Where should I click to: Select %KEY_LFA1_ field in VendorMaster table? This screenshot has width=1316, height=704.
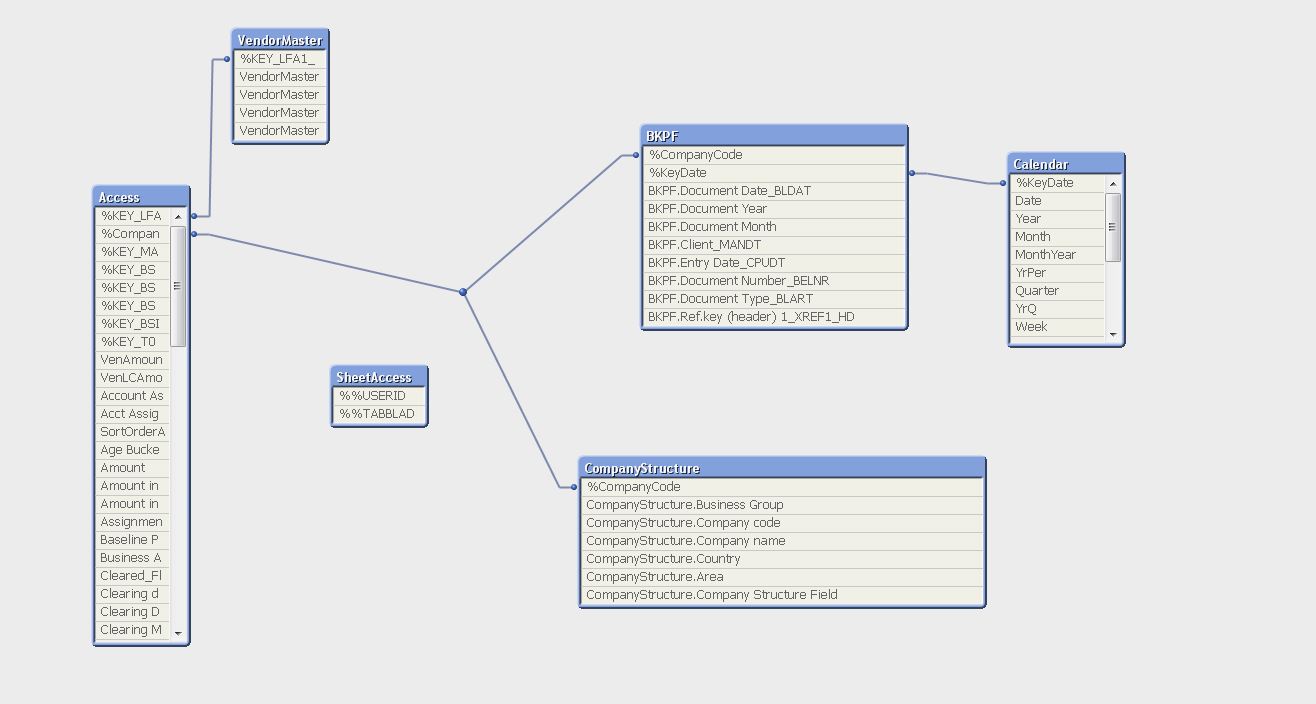coord(280,59)
